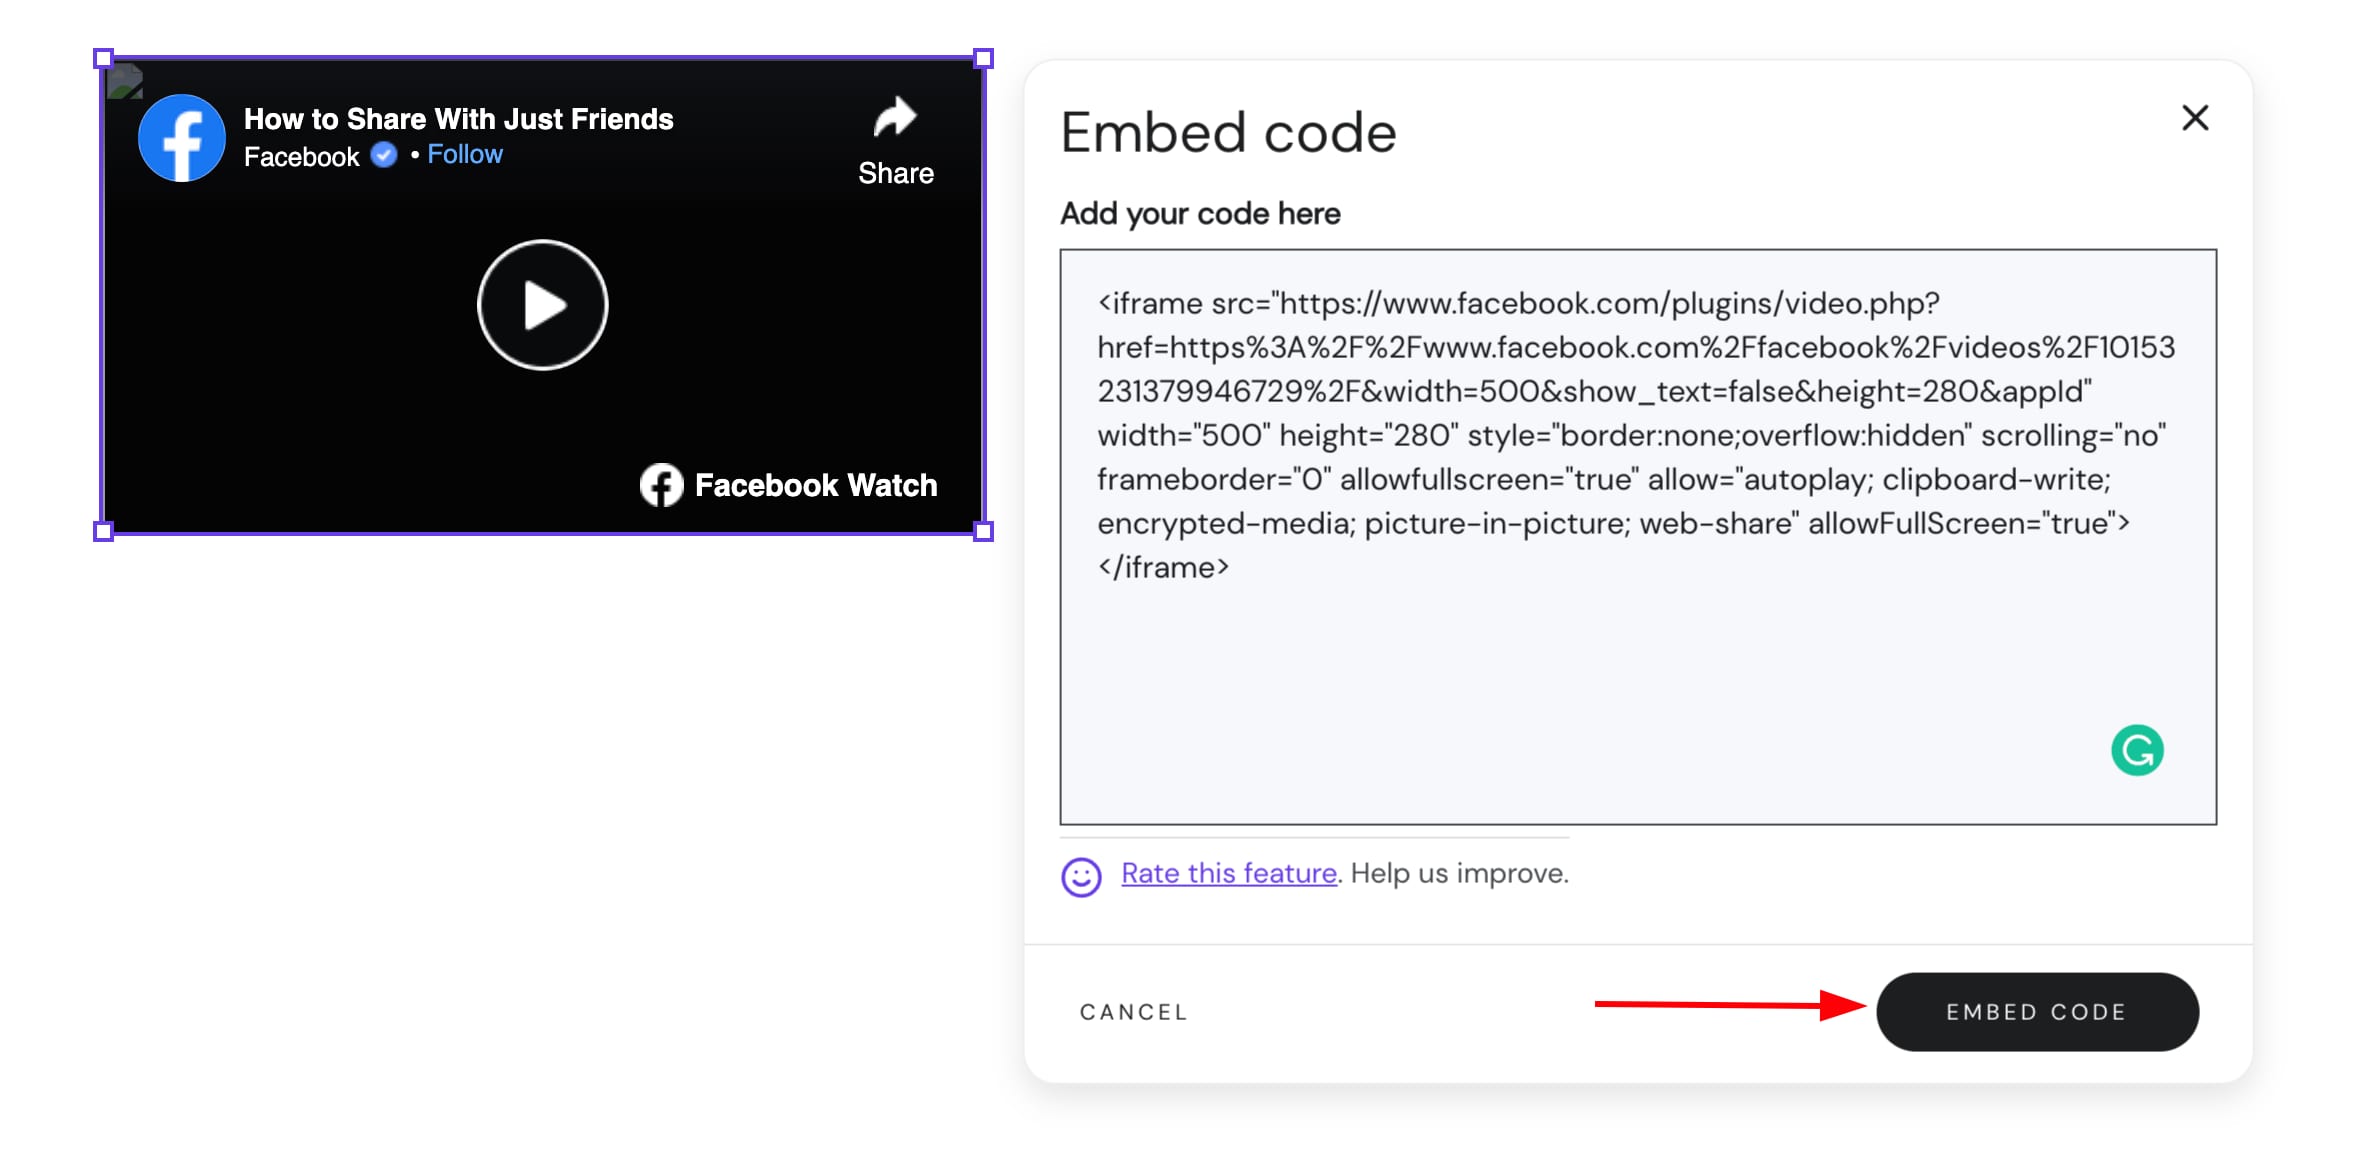Close the Embed code dialog
This screenshot has width=2364, height=1160.
(2195, 118)
